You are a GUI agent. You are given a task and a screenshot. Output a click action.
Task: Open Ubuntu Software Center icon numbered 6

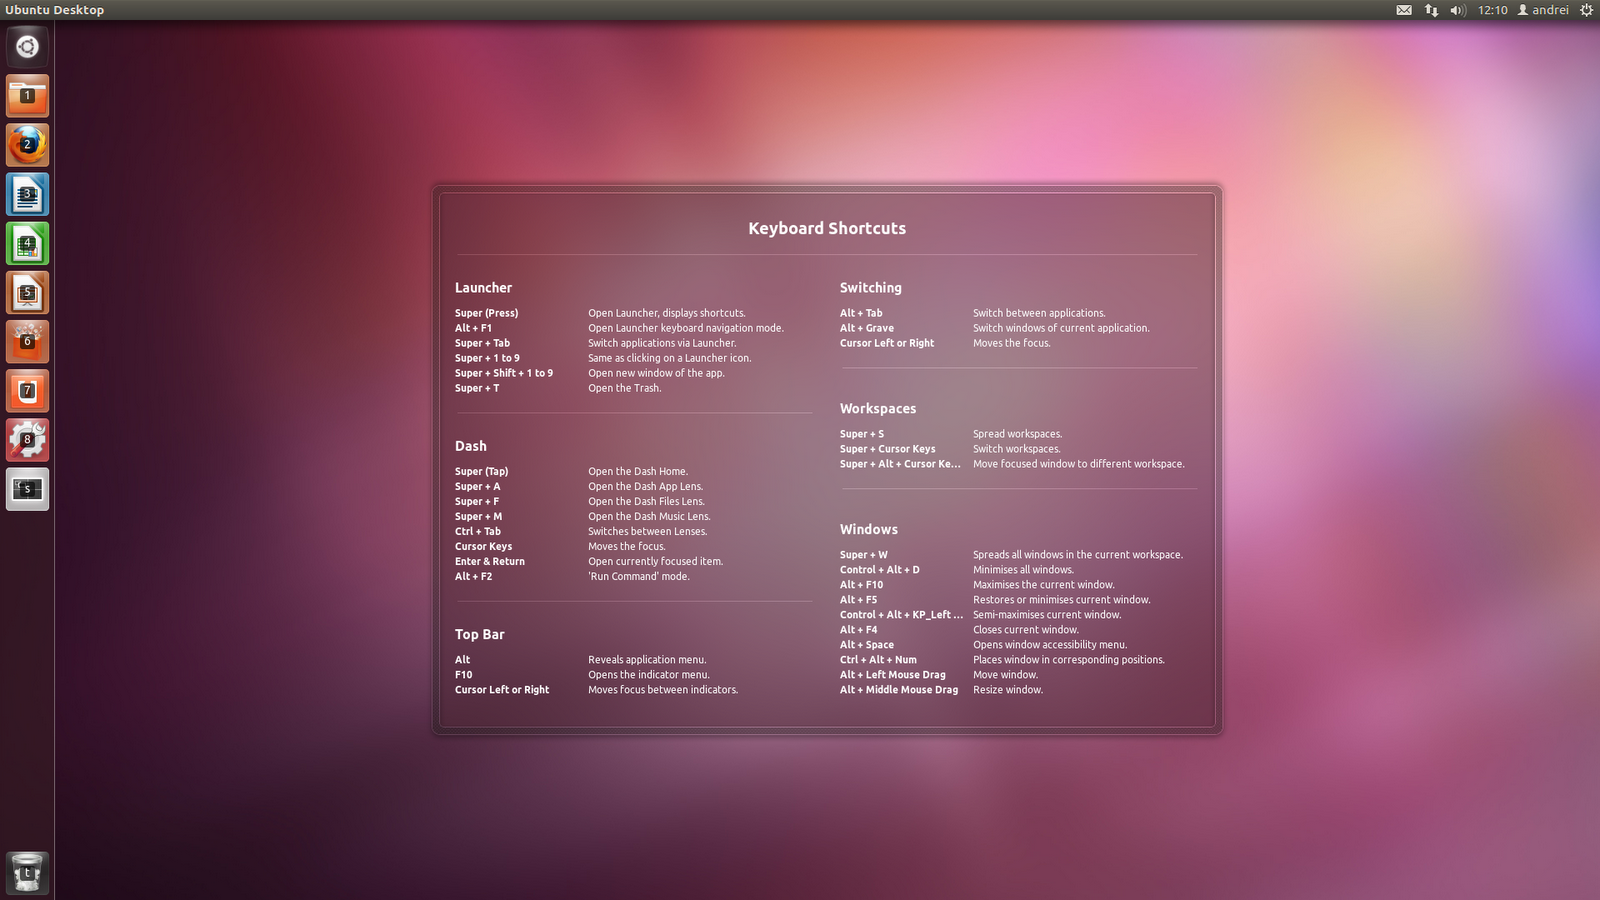point(27,341)
